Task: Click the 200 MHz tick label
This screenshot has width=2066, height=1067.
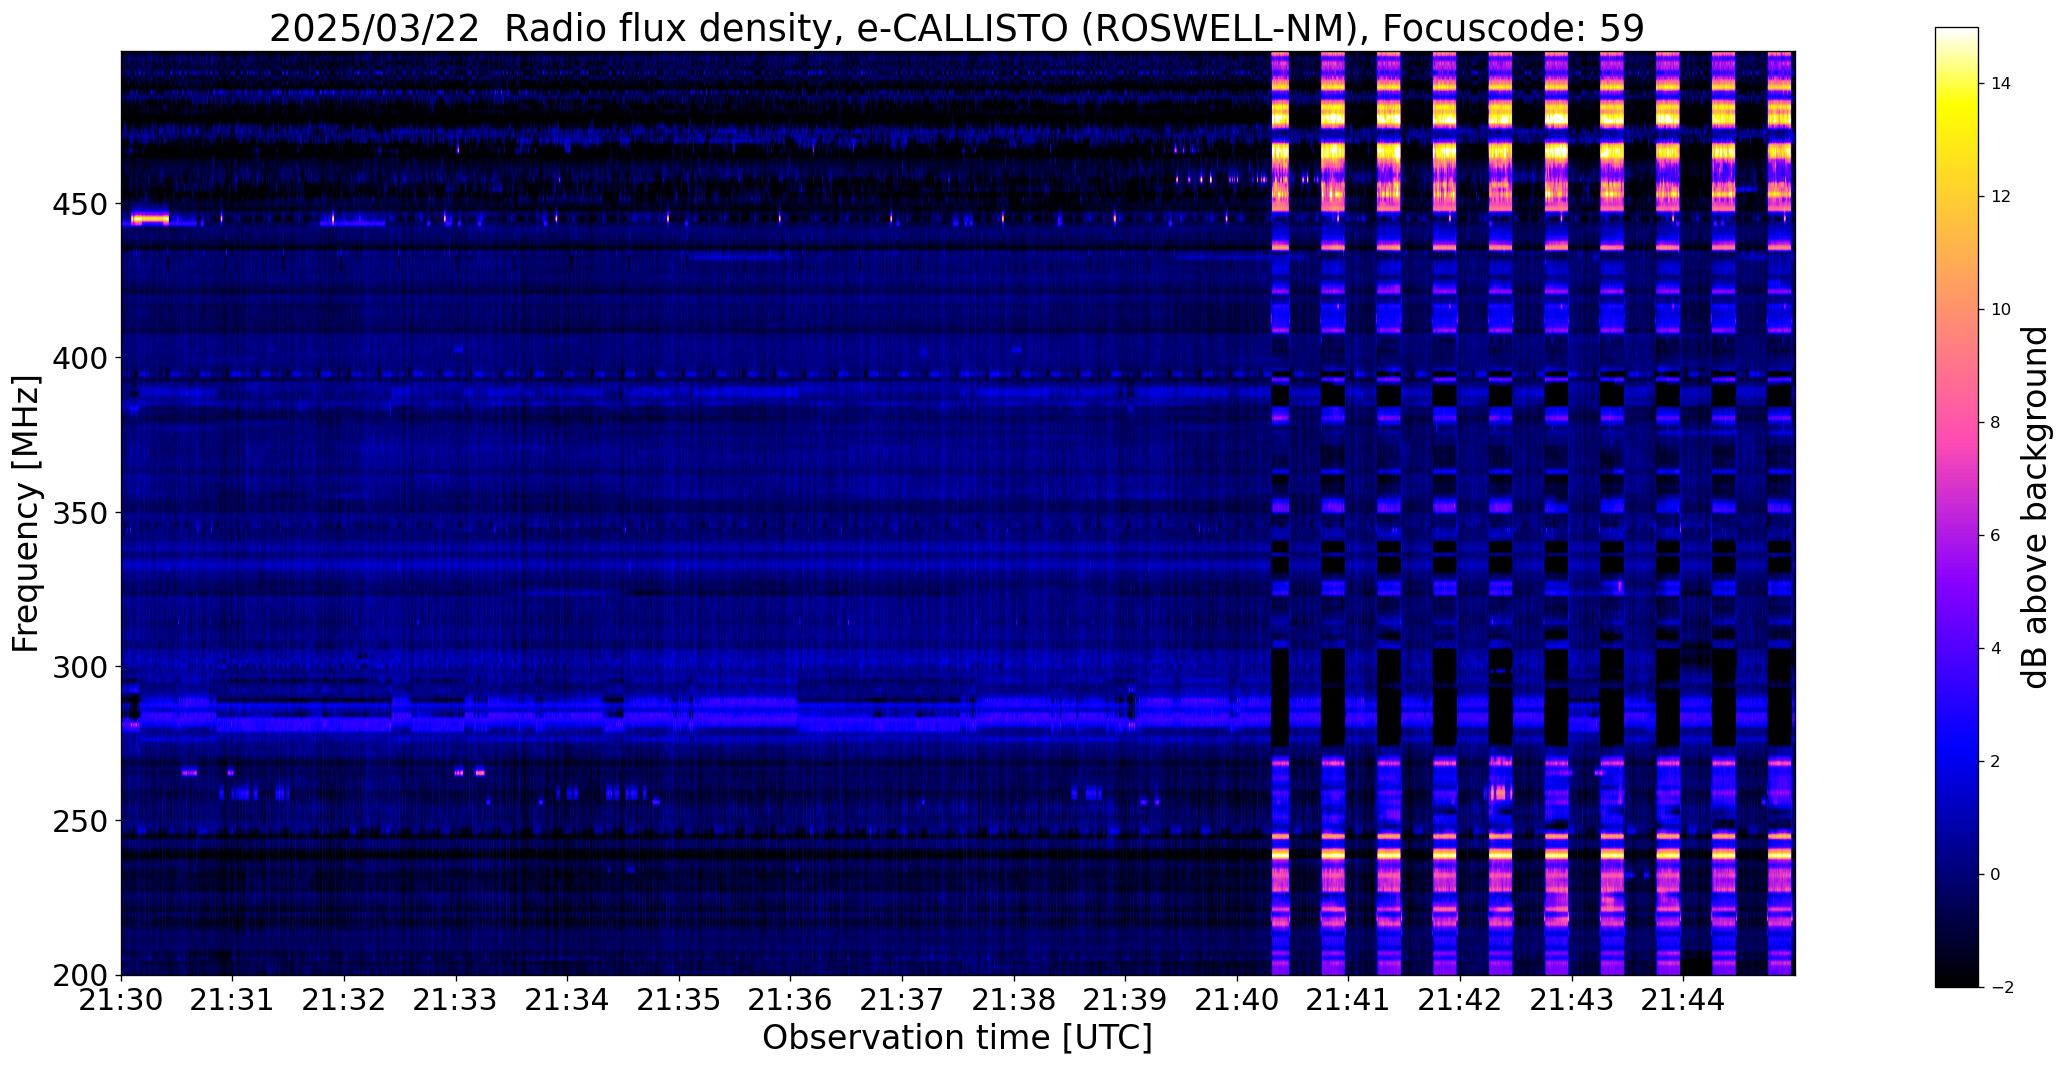Action: pyautogui.click(x=78, y=975)
